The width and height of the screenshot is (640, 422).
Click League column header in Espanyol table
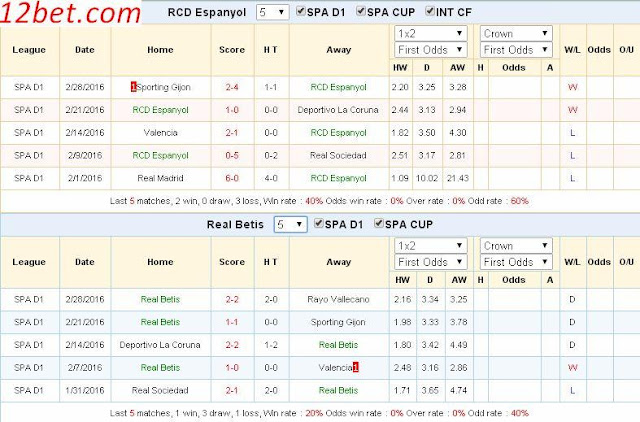click(29, 50)
